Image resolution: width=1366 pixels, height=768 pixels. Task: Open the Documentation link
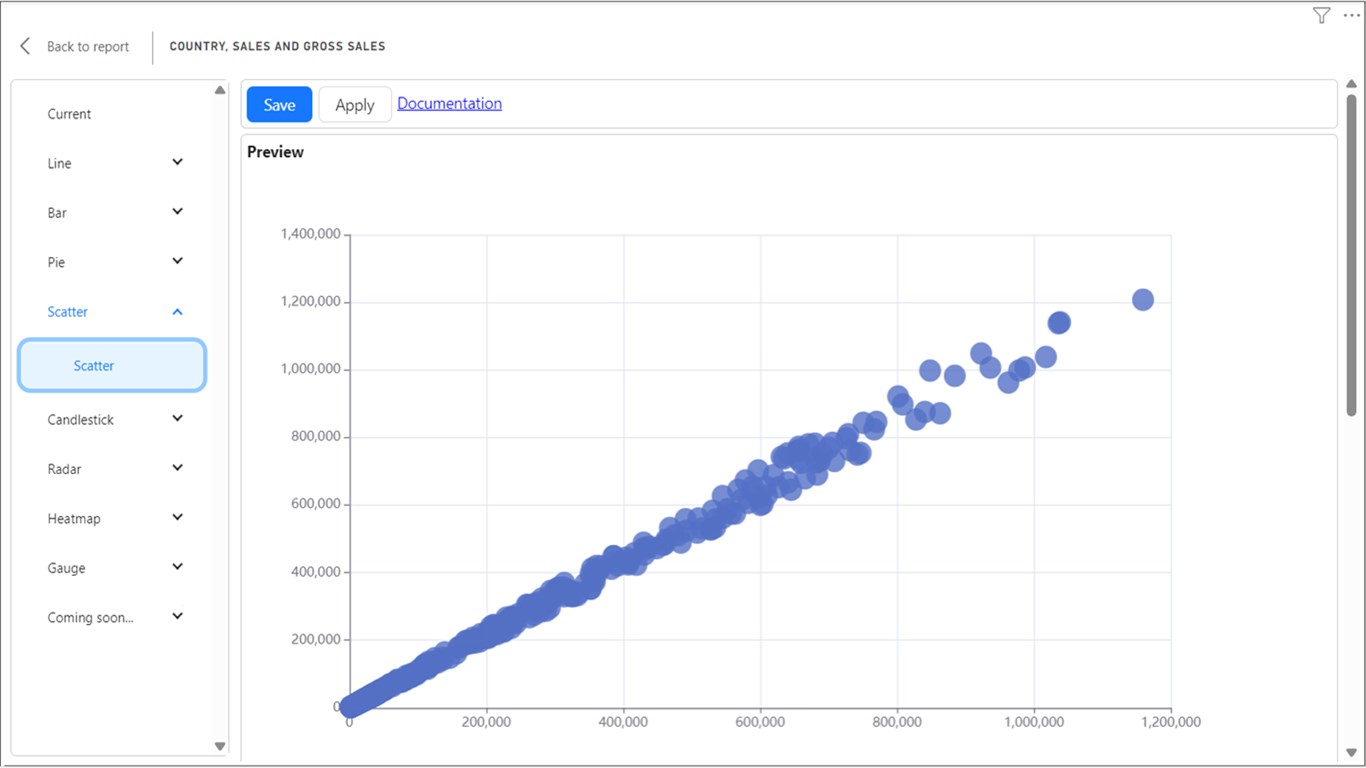point(449,104)
